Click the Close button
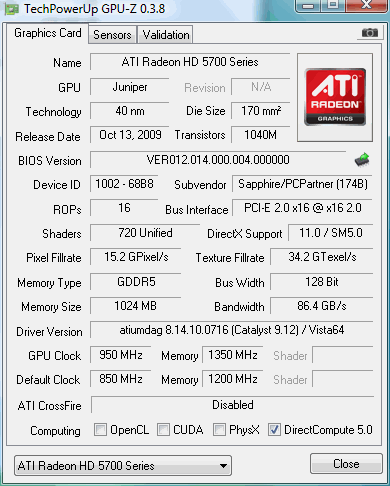 tap(346, 464)
